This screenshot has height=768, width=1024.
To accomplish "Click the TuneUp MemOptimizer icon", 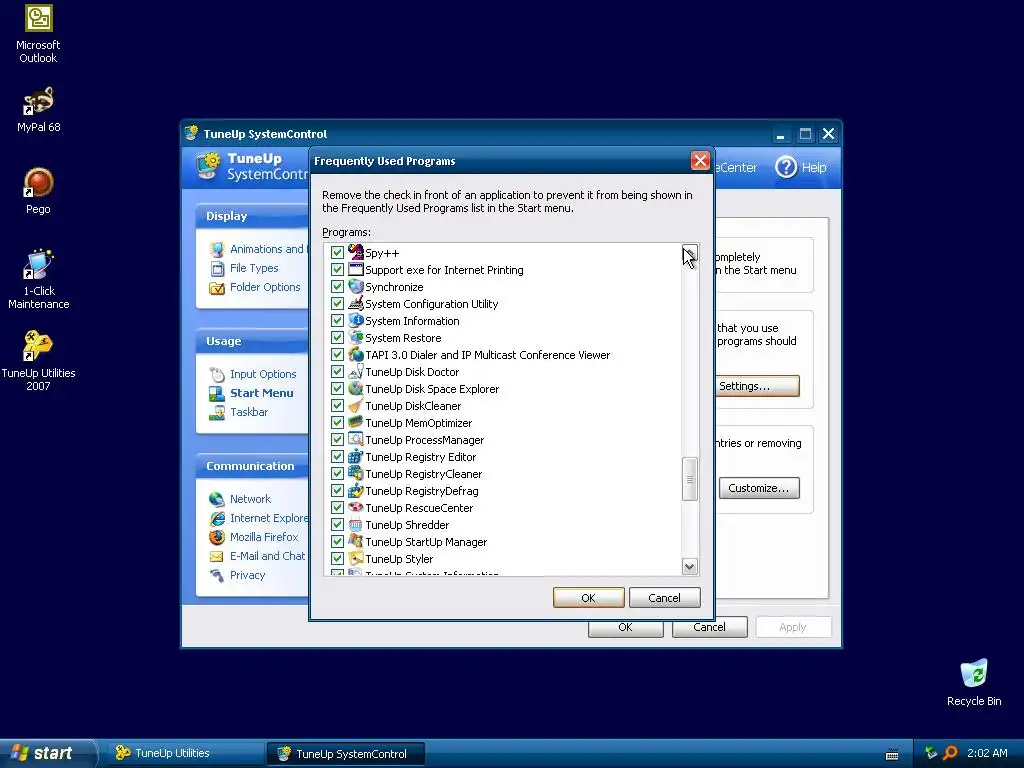I will (355, 422).
